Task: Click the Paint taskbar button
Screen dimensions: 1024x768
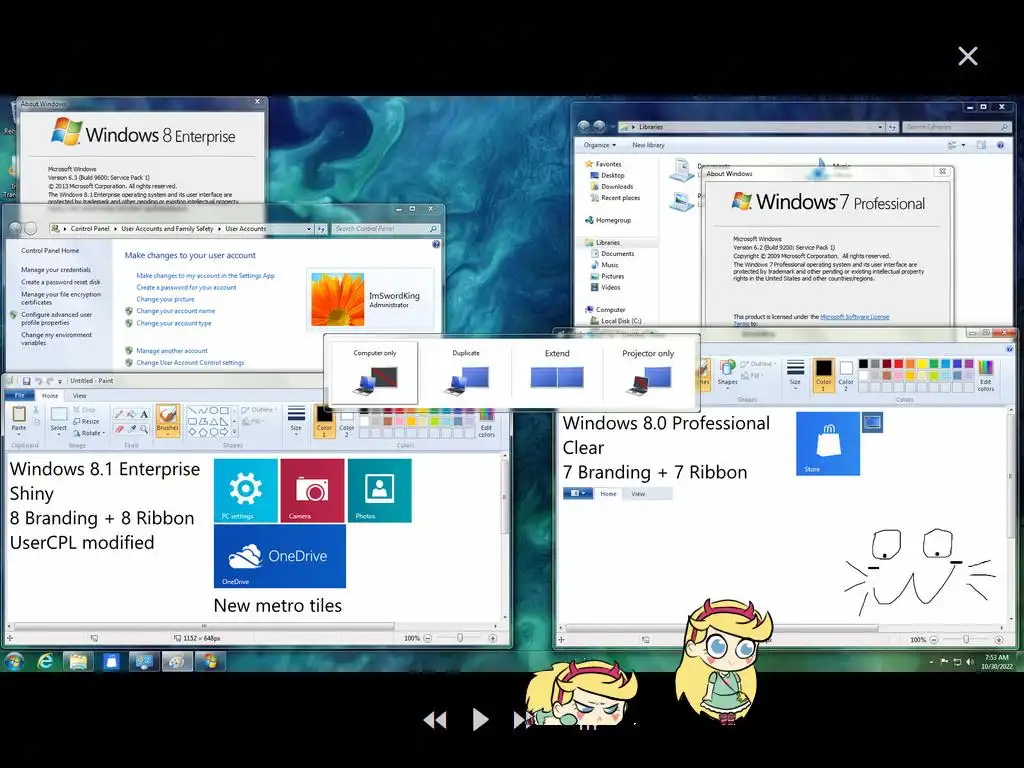Action: pyautogui.click(x=176, y=662)
